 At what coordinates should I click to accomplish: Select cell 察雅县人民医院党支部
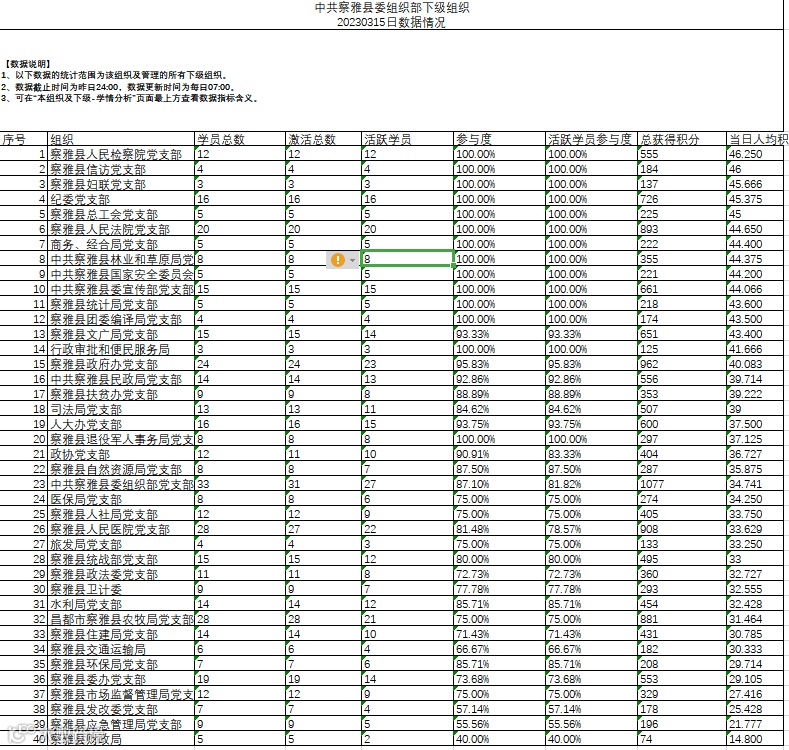click(x=121, y=529)
